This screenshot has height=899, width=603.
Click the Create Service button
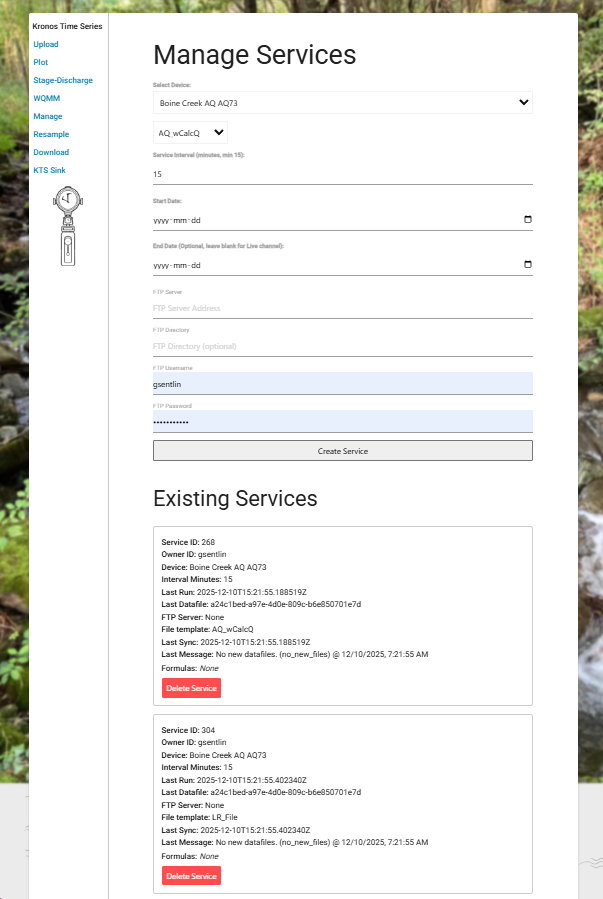[342, 451]
